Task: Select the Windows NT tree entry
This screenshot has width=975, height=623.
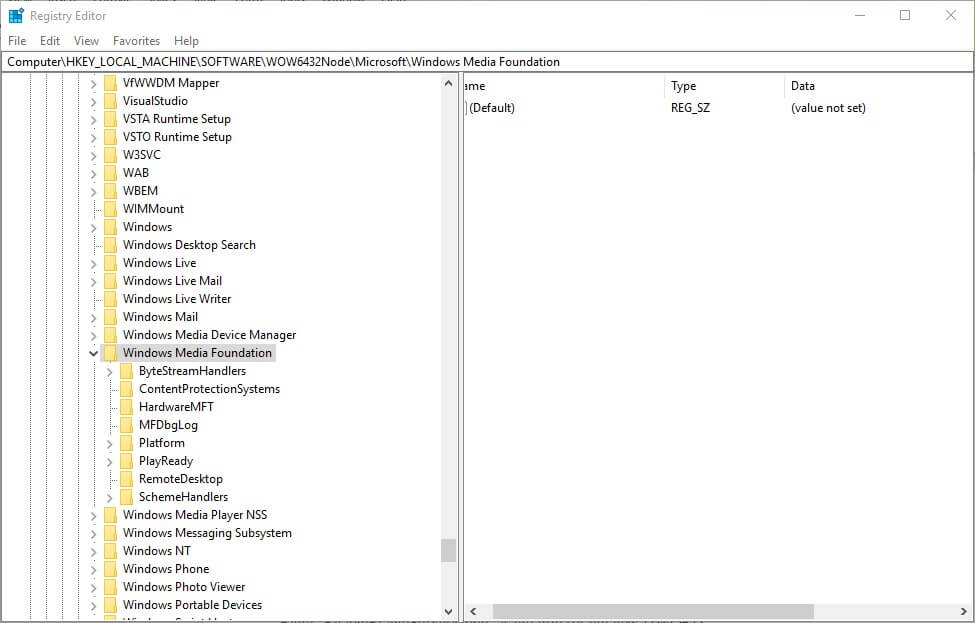Action: coord(157,551)
